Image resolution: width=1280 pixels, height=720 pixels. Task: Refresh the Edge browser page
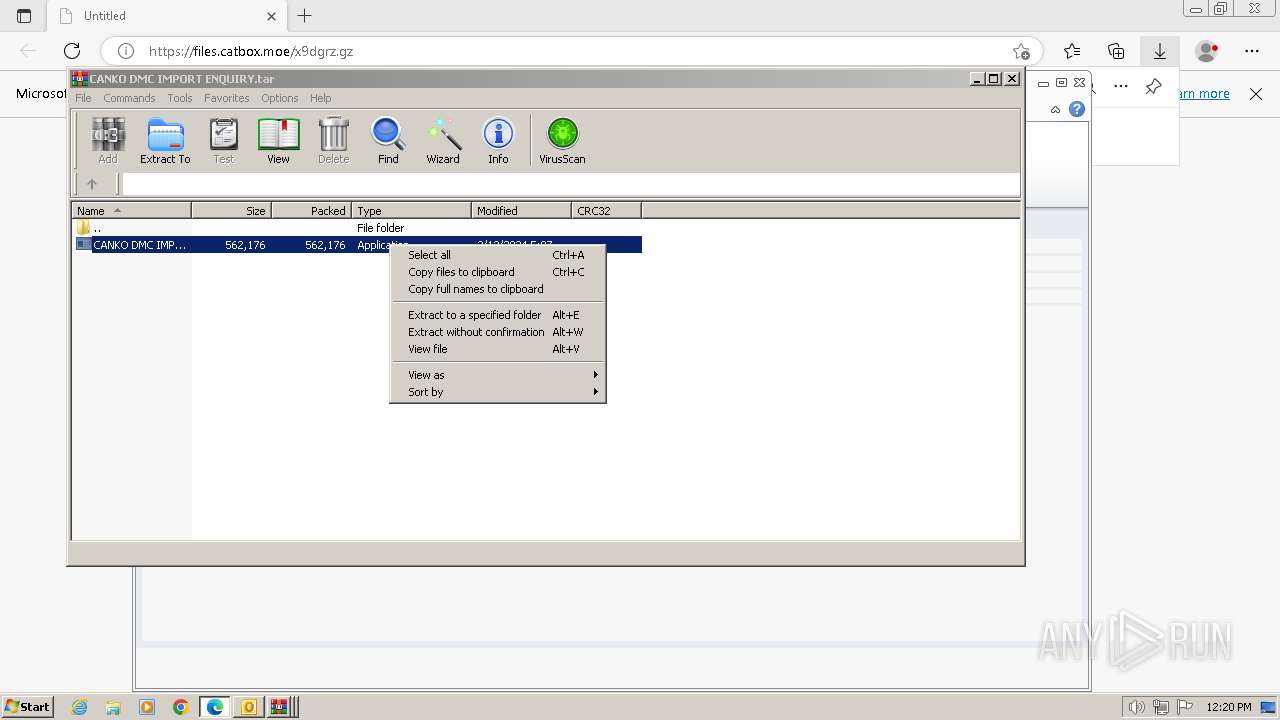point(72,51)
